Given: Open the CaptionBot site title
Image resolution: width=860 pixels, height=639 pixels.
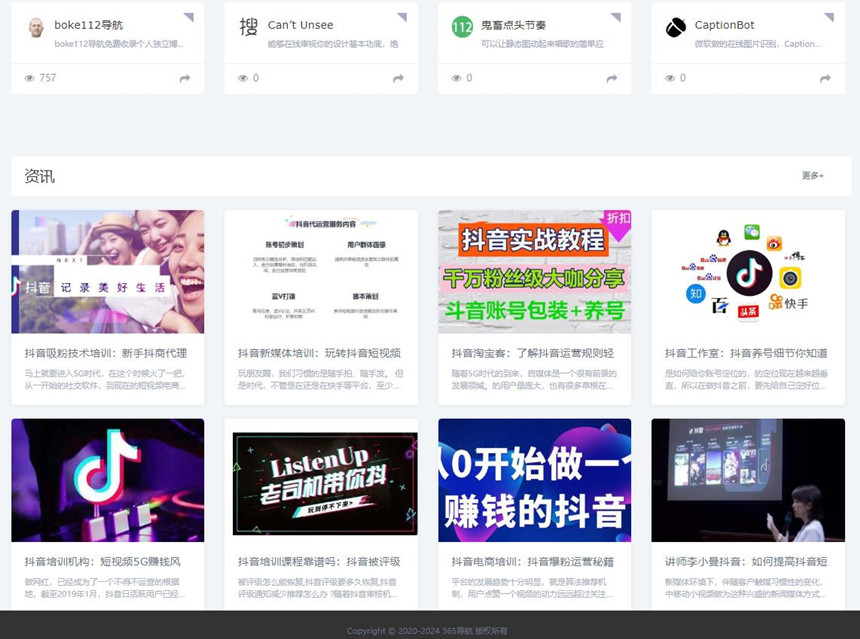Looking at the screenshot, I should click(725, 25).
